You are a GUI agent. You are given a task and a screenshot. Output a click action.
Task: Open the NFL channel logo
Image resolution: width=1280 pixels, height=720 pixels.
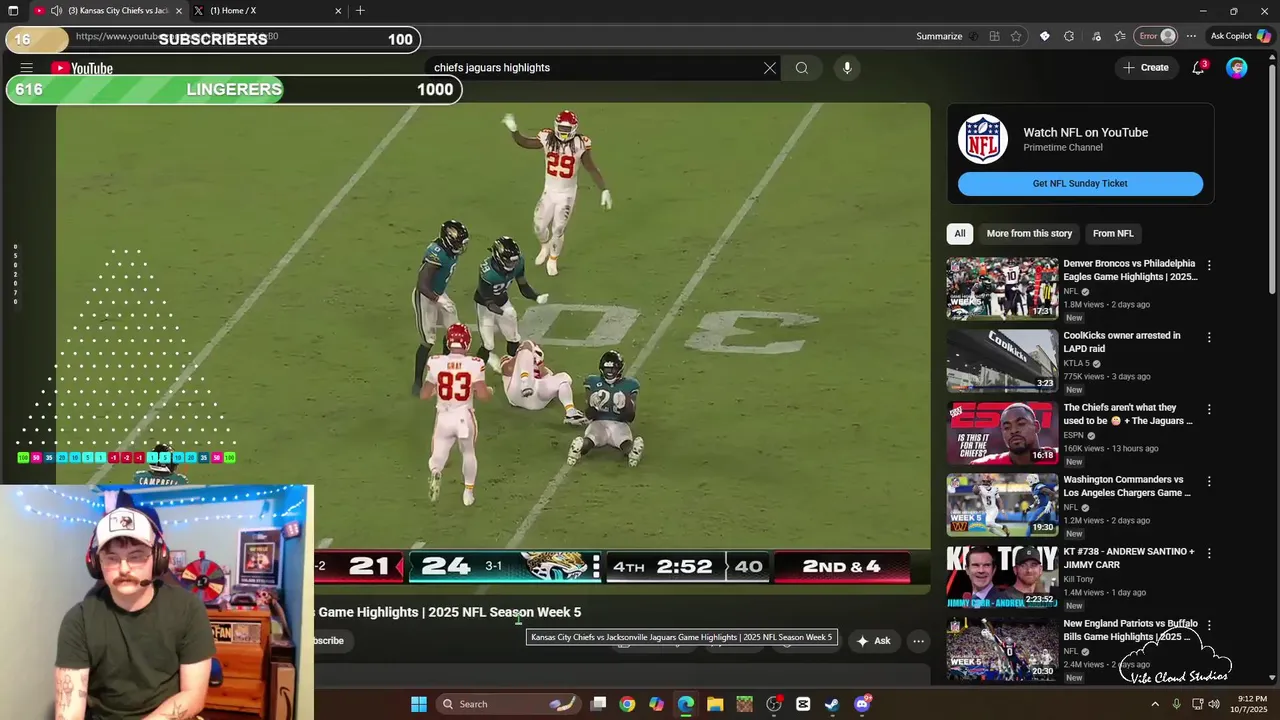point(983,139)
